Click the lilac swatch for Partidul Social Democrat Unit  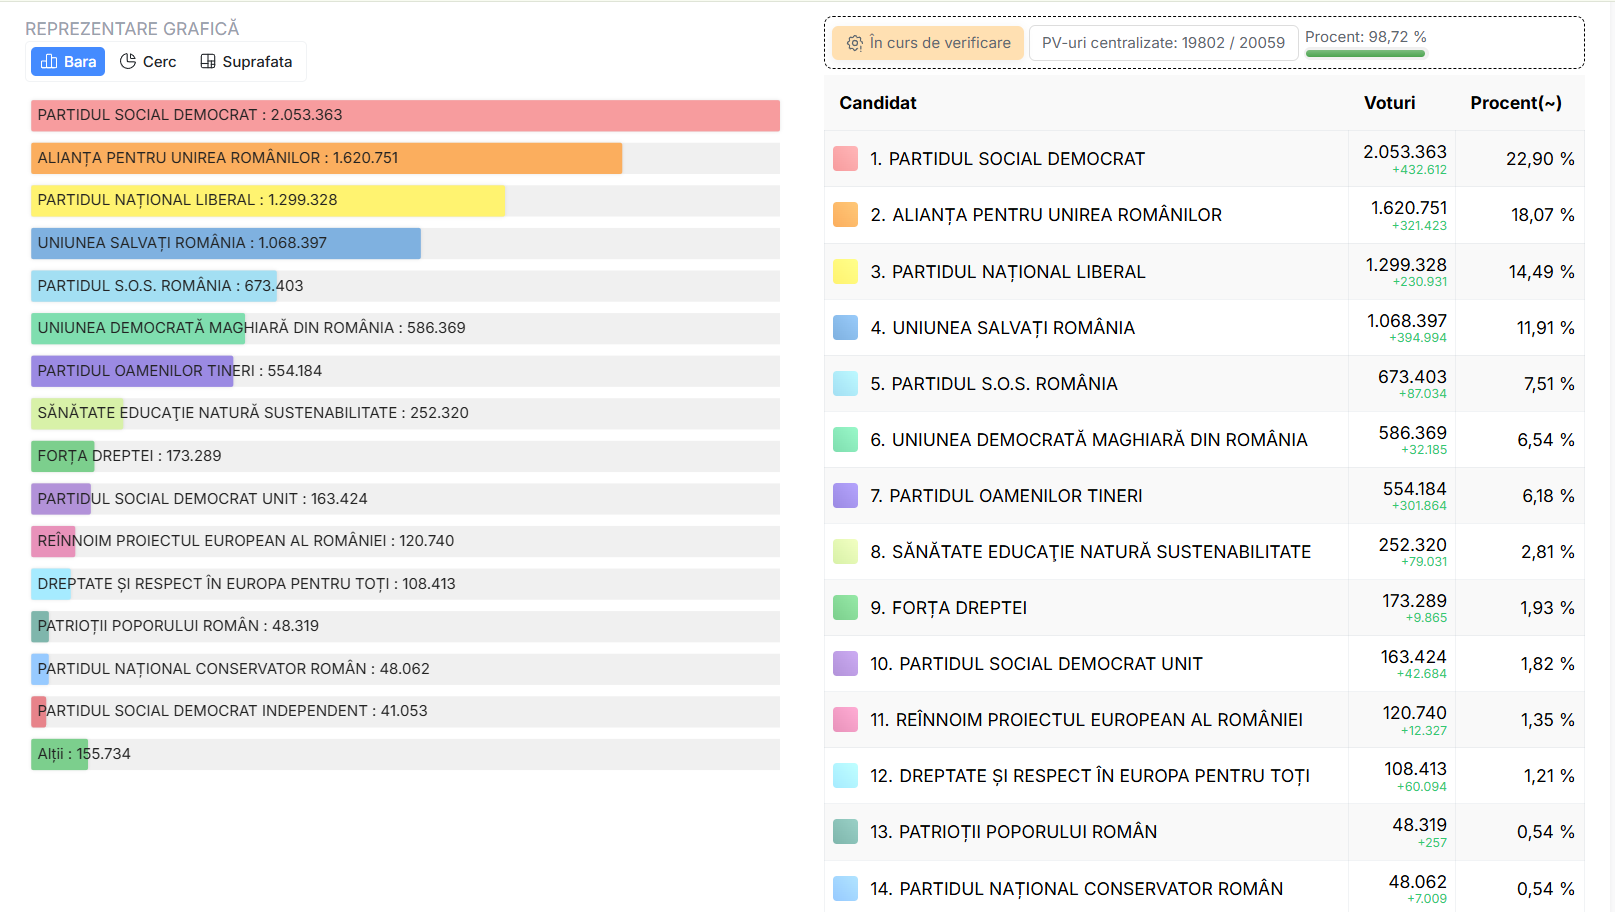[845, 664]
